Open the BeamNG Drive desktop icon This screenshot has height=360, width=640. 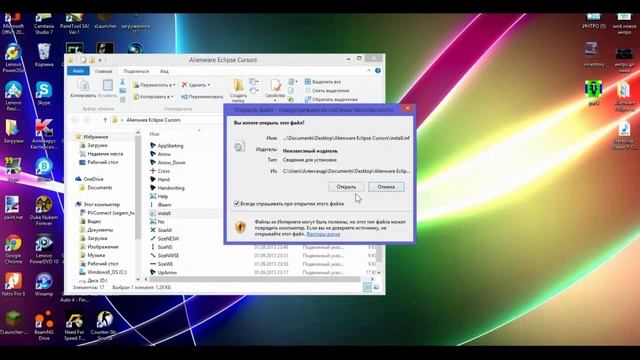click(44, 326)
